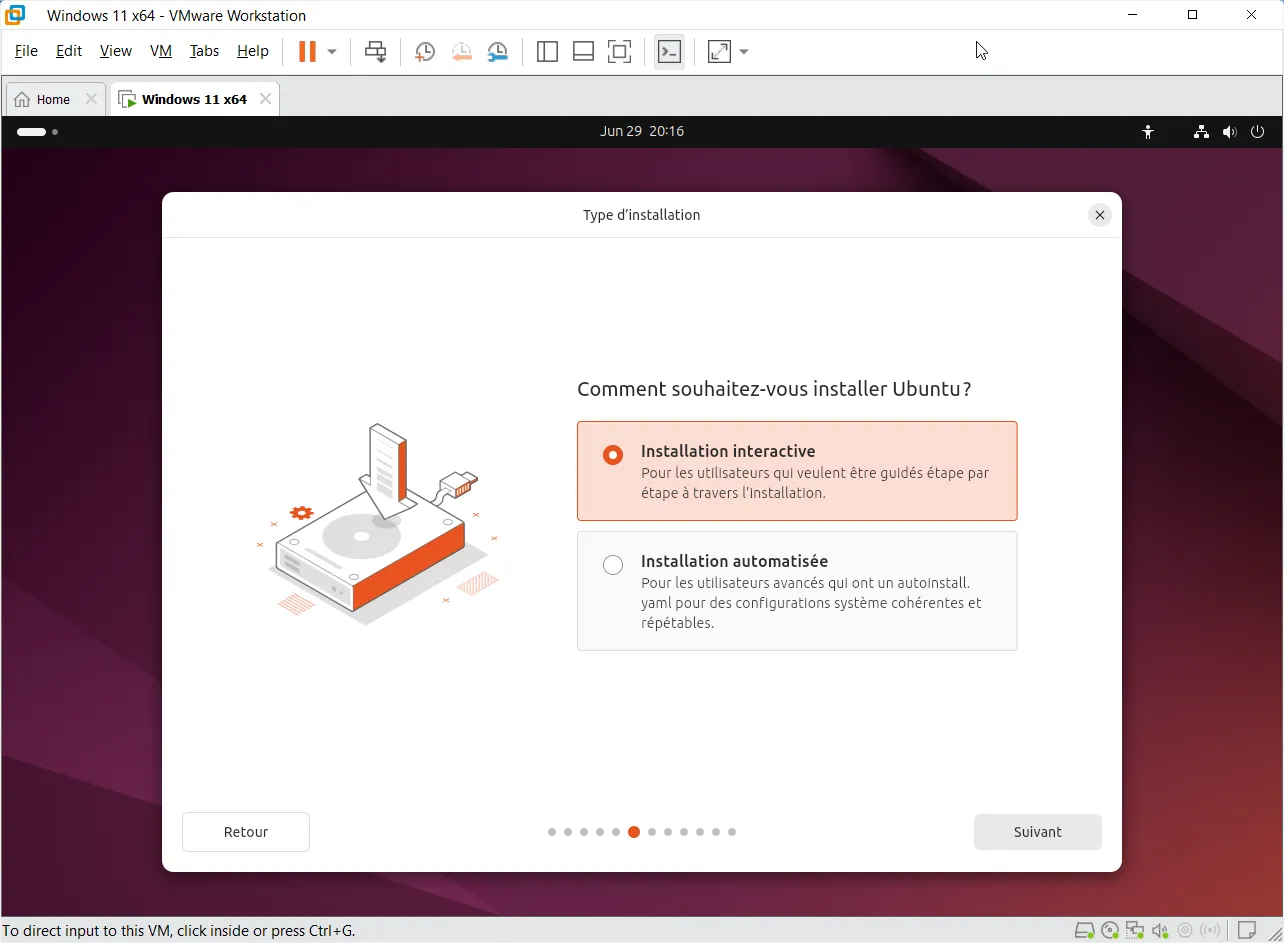Viewport: 1284px width, 943px height.
Task: Revert VM to previous snapshot icon
Action: click(x=461, y=52)
